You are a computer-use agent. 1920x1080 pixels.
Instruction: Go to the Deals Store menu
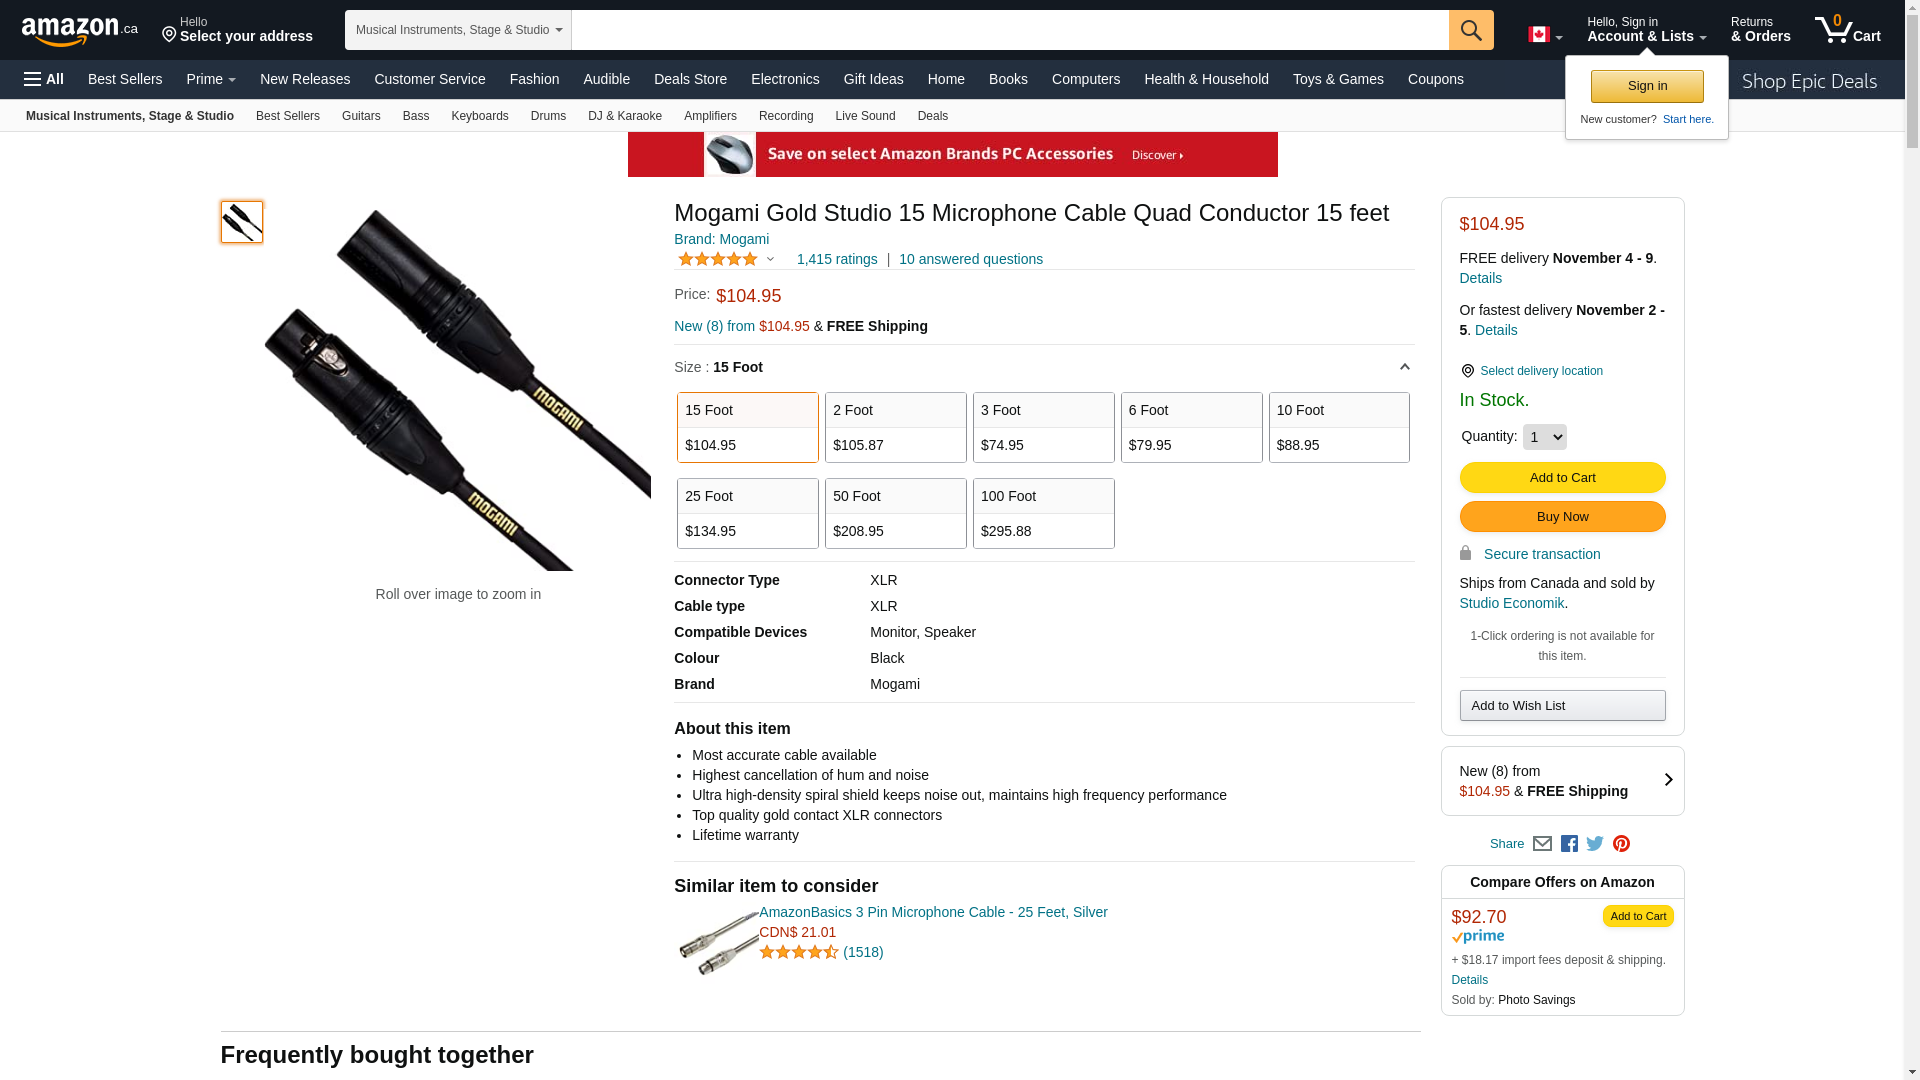(x=690, y=79)
